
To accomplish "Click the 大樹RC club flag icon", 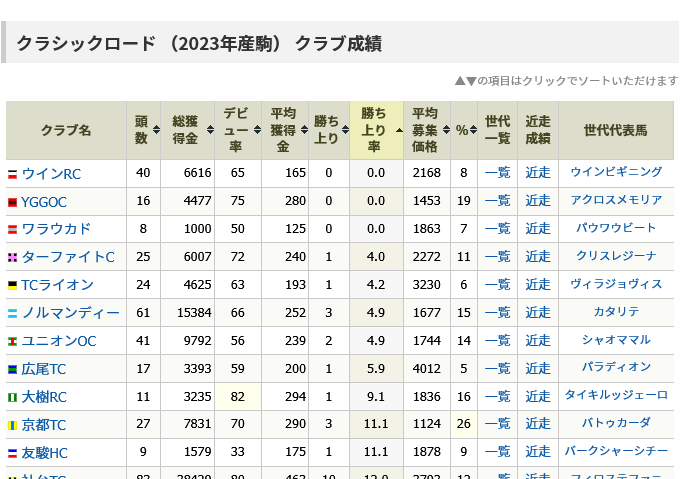I will click(x=12, y=398).
